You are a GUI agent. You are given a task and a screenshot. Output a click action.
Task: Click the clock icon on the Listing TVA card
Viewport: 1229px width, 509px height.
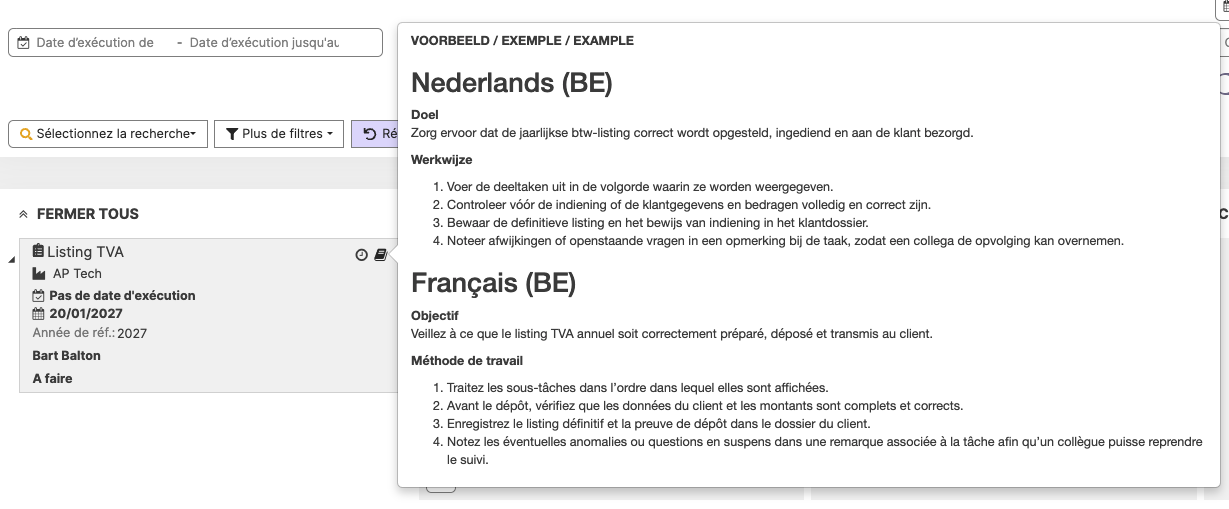click(x=362, y=255)
